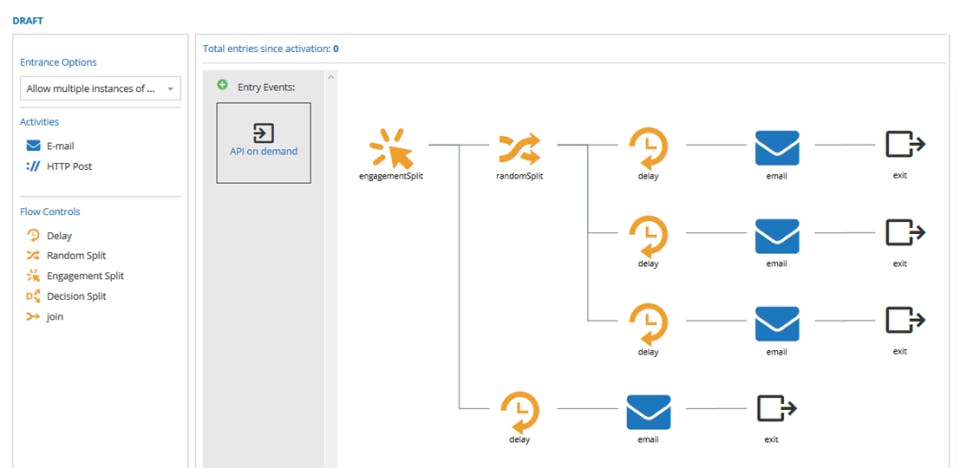
Task: Select the randomSplit node on canvas
Action: click(x=520, y=148)
